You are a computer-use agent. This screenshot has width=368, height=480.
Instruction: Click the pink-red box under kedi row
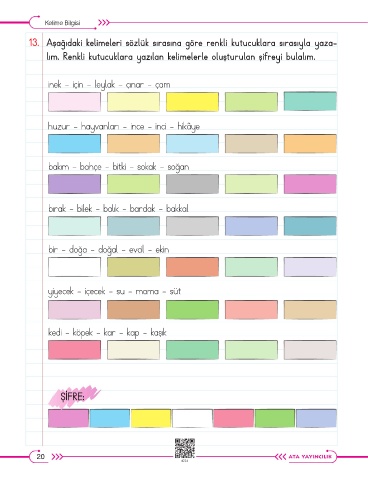(74, 350)
